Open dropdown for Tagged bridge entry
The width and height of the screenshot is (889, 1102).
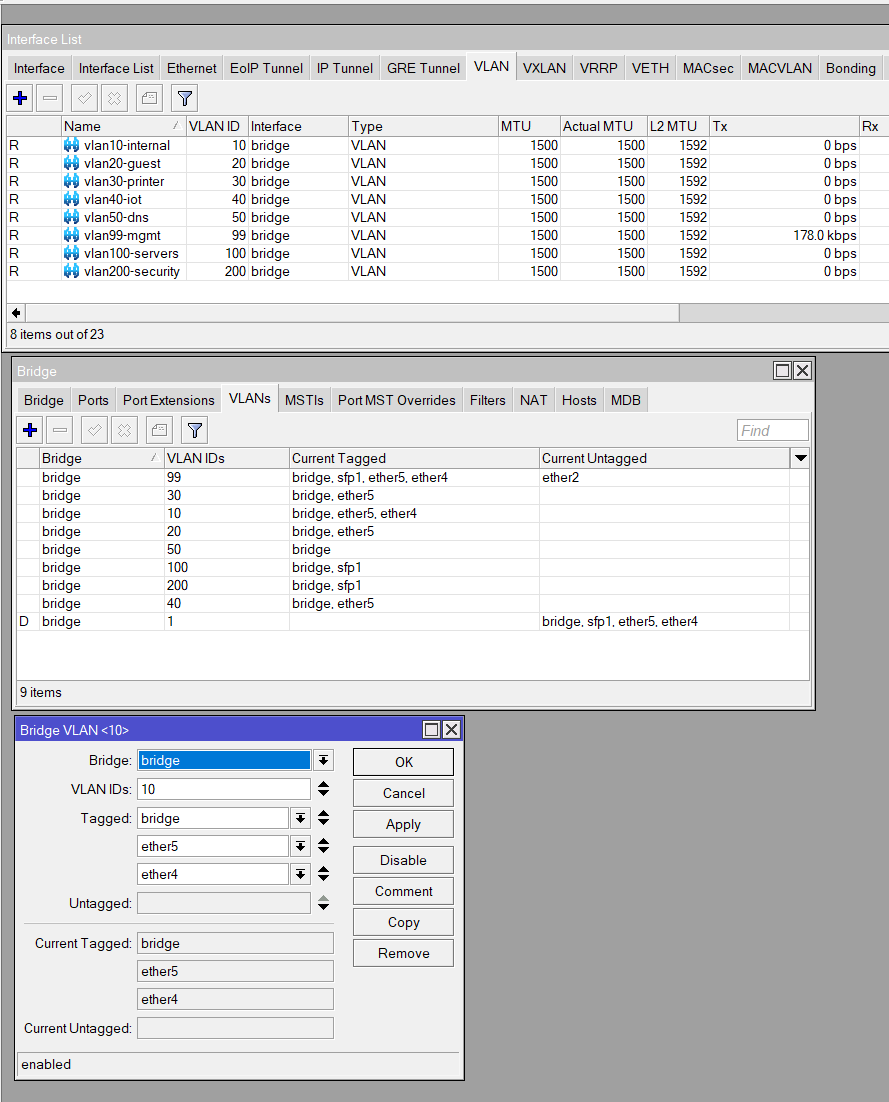click(x=300, y=818)
